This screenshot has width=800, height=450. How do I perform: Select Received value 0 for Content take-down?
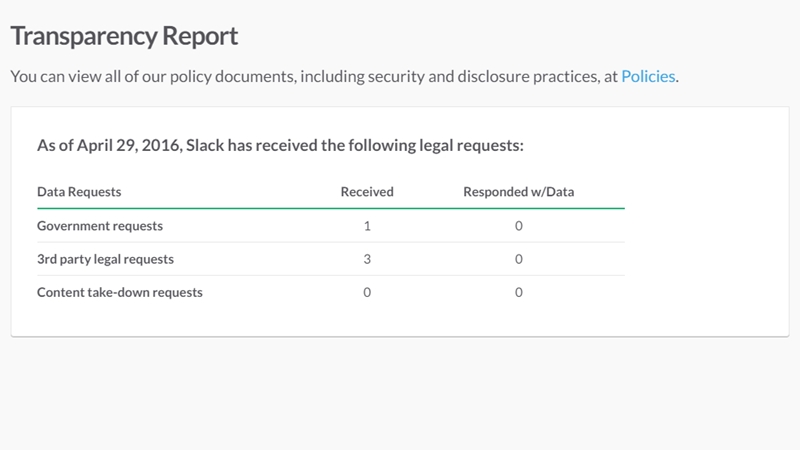pyautogui.click(x=367, y=292)
